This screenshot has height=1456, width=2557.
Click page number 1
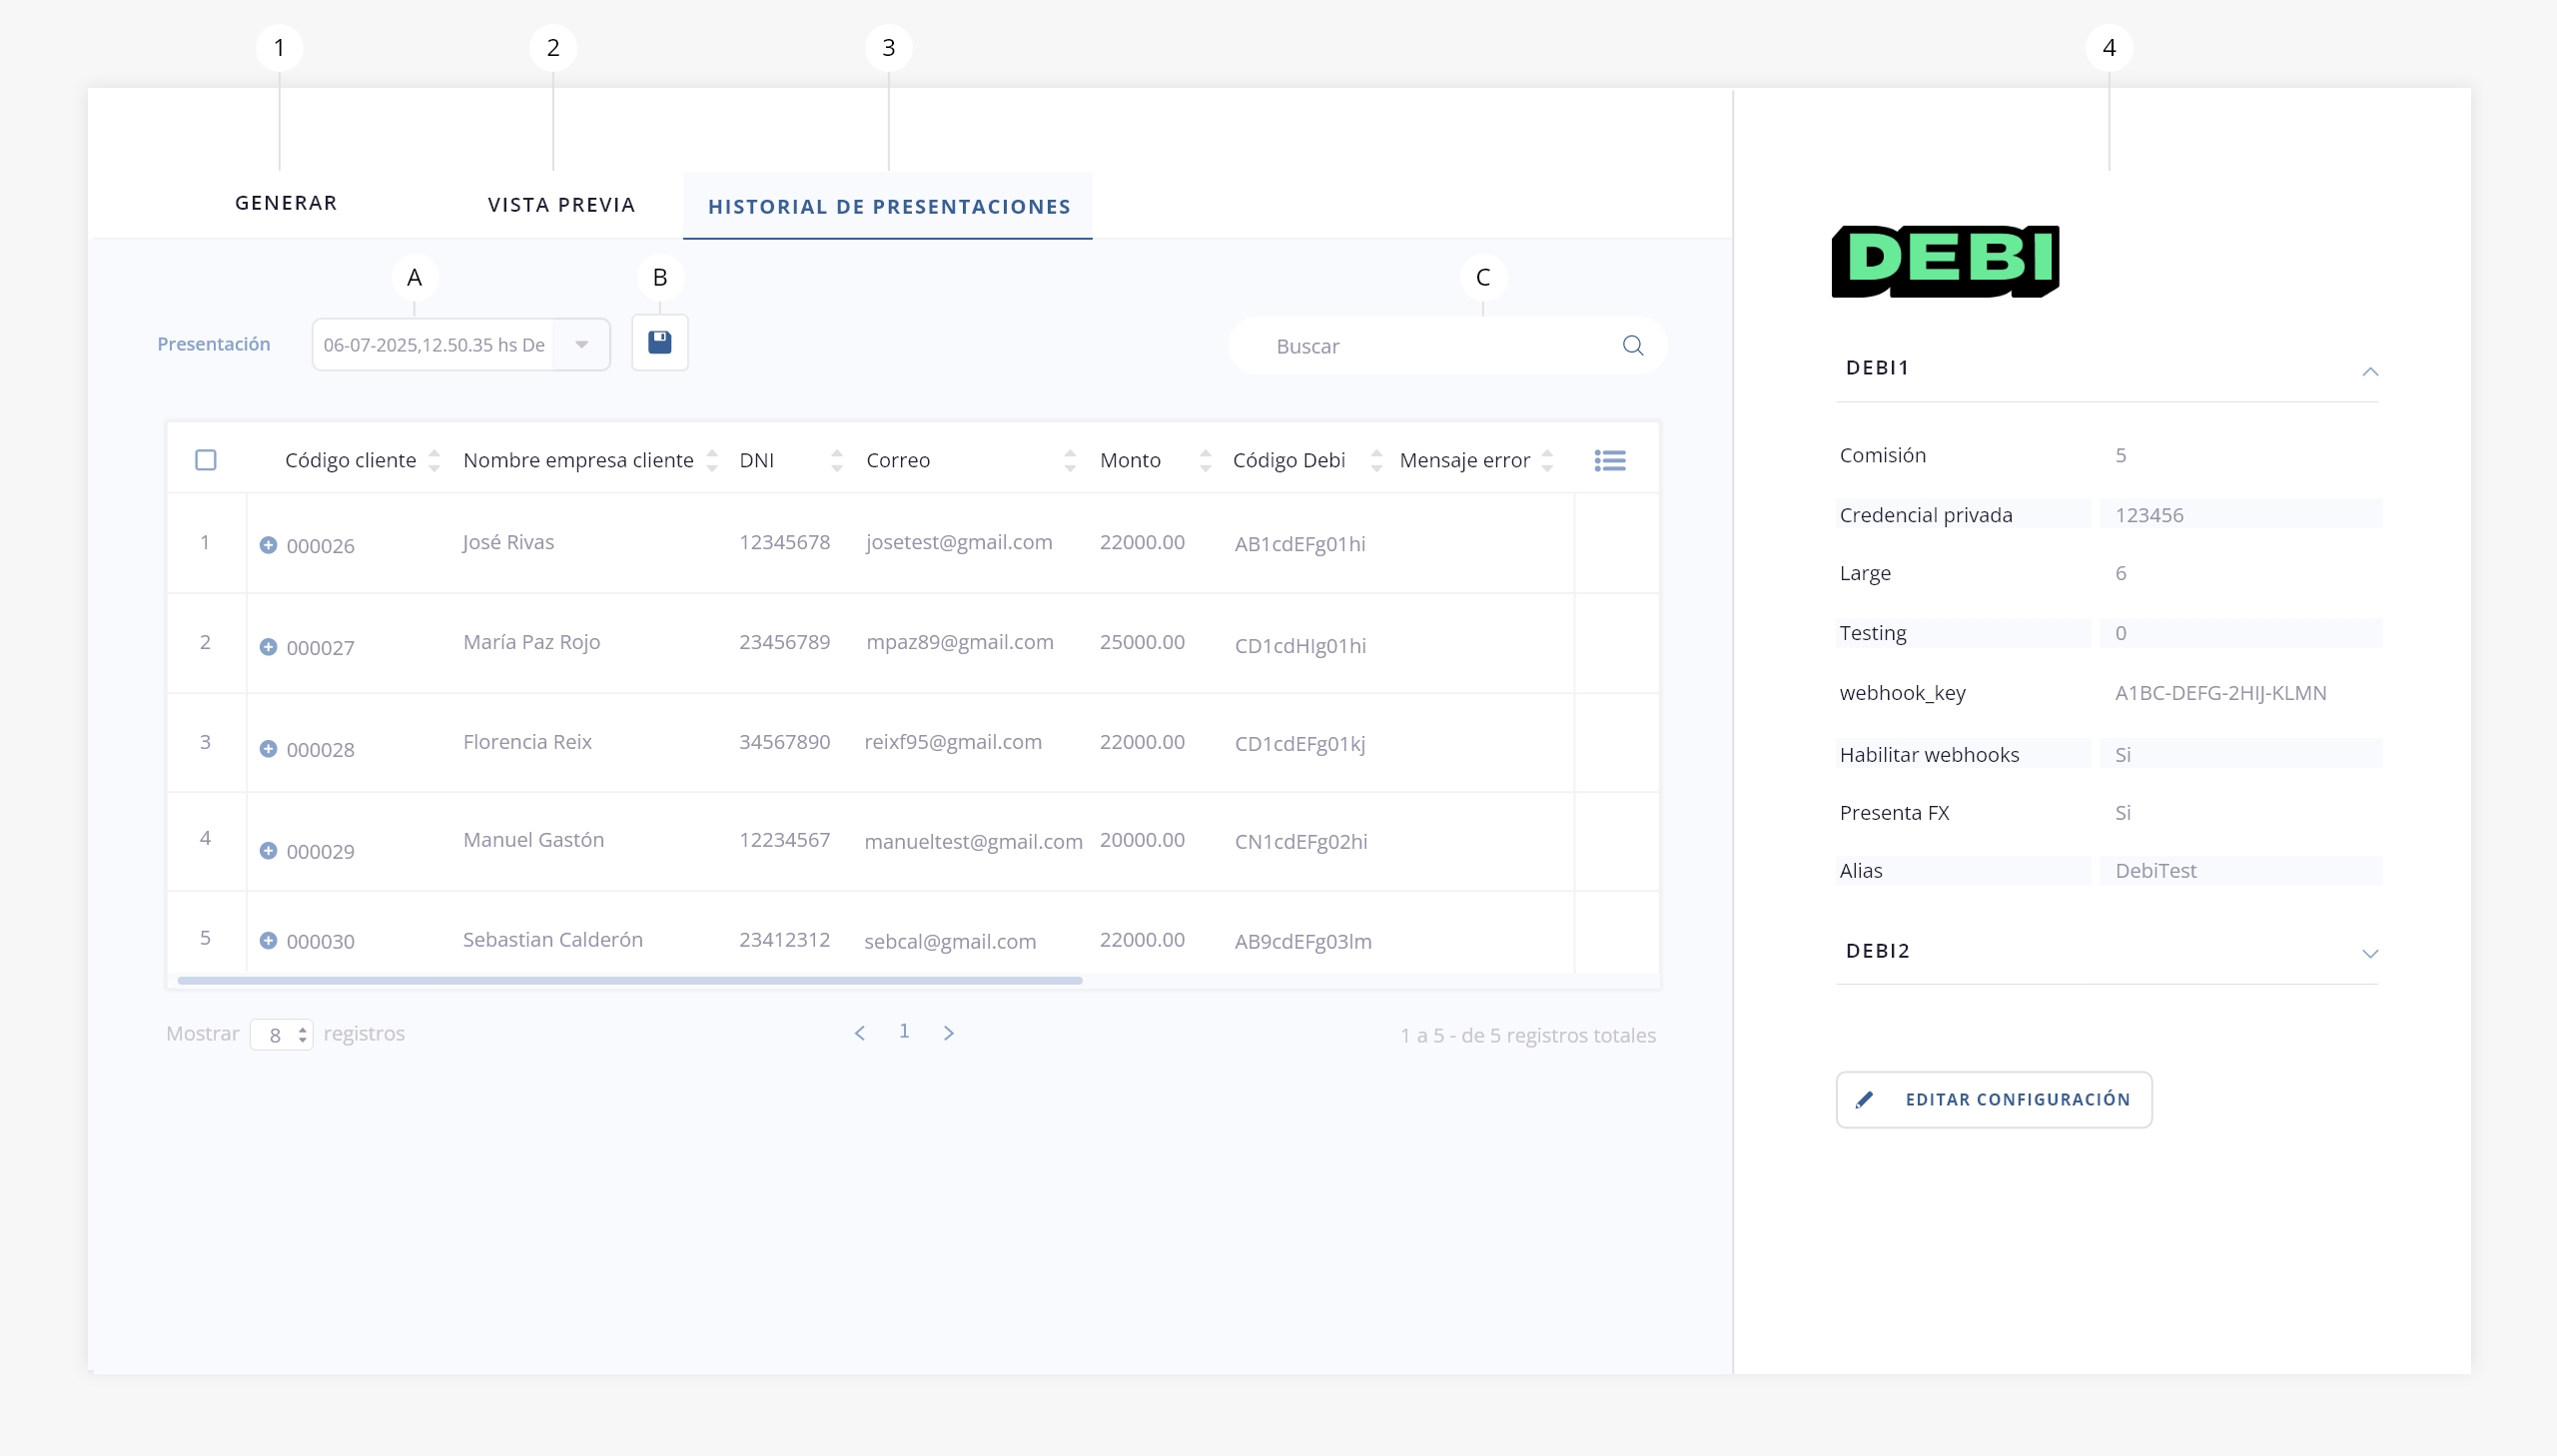click(904, 1031)
